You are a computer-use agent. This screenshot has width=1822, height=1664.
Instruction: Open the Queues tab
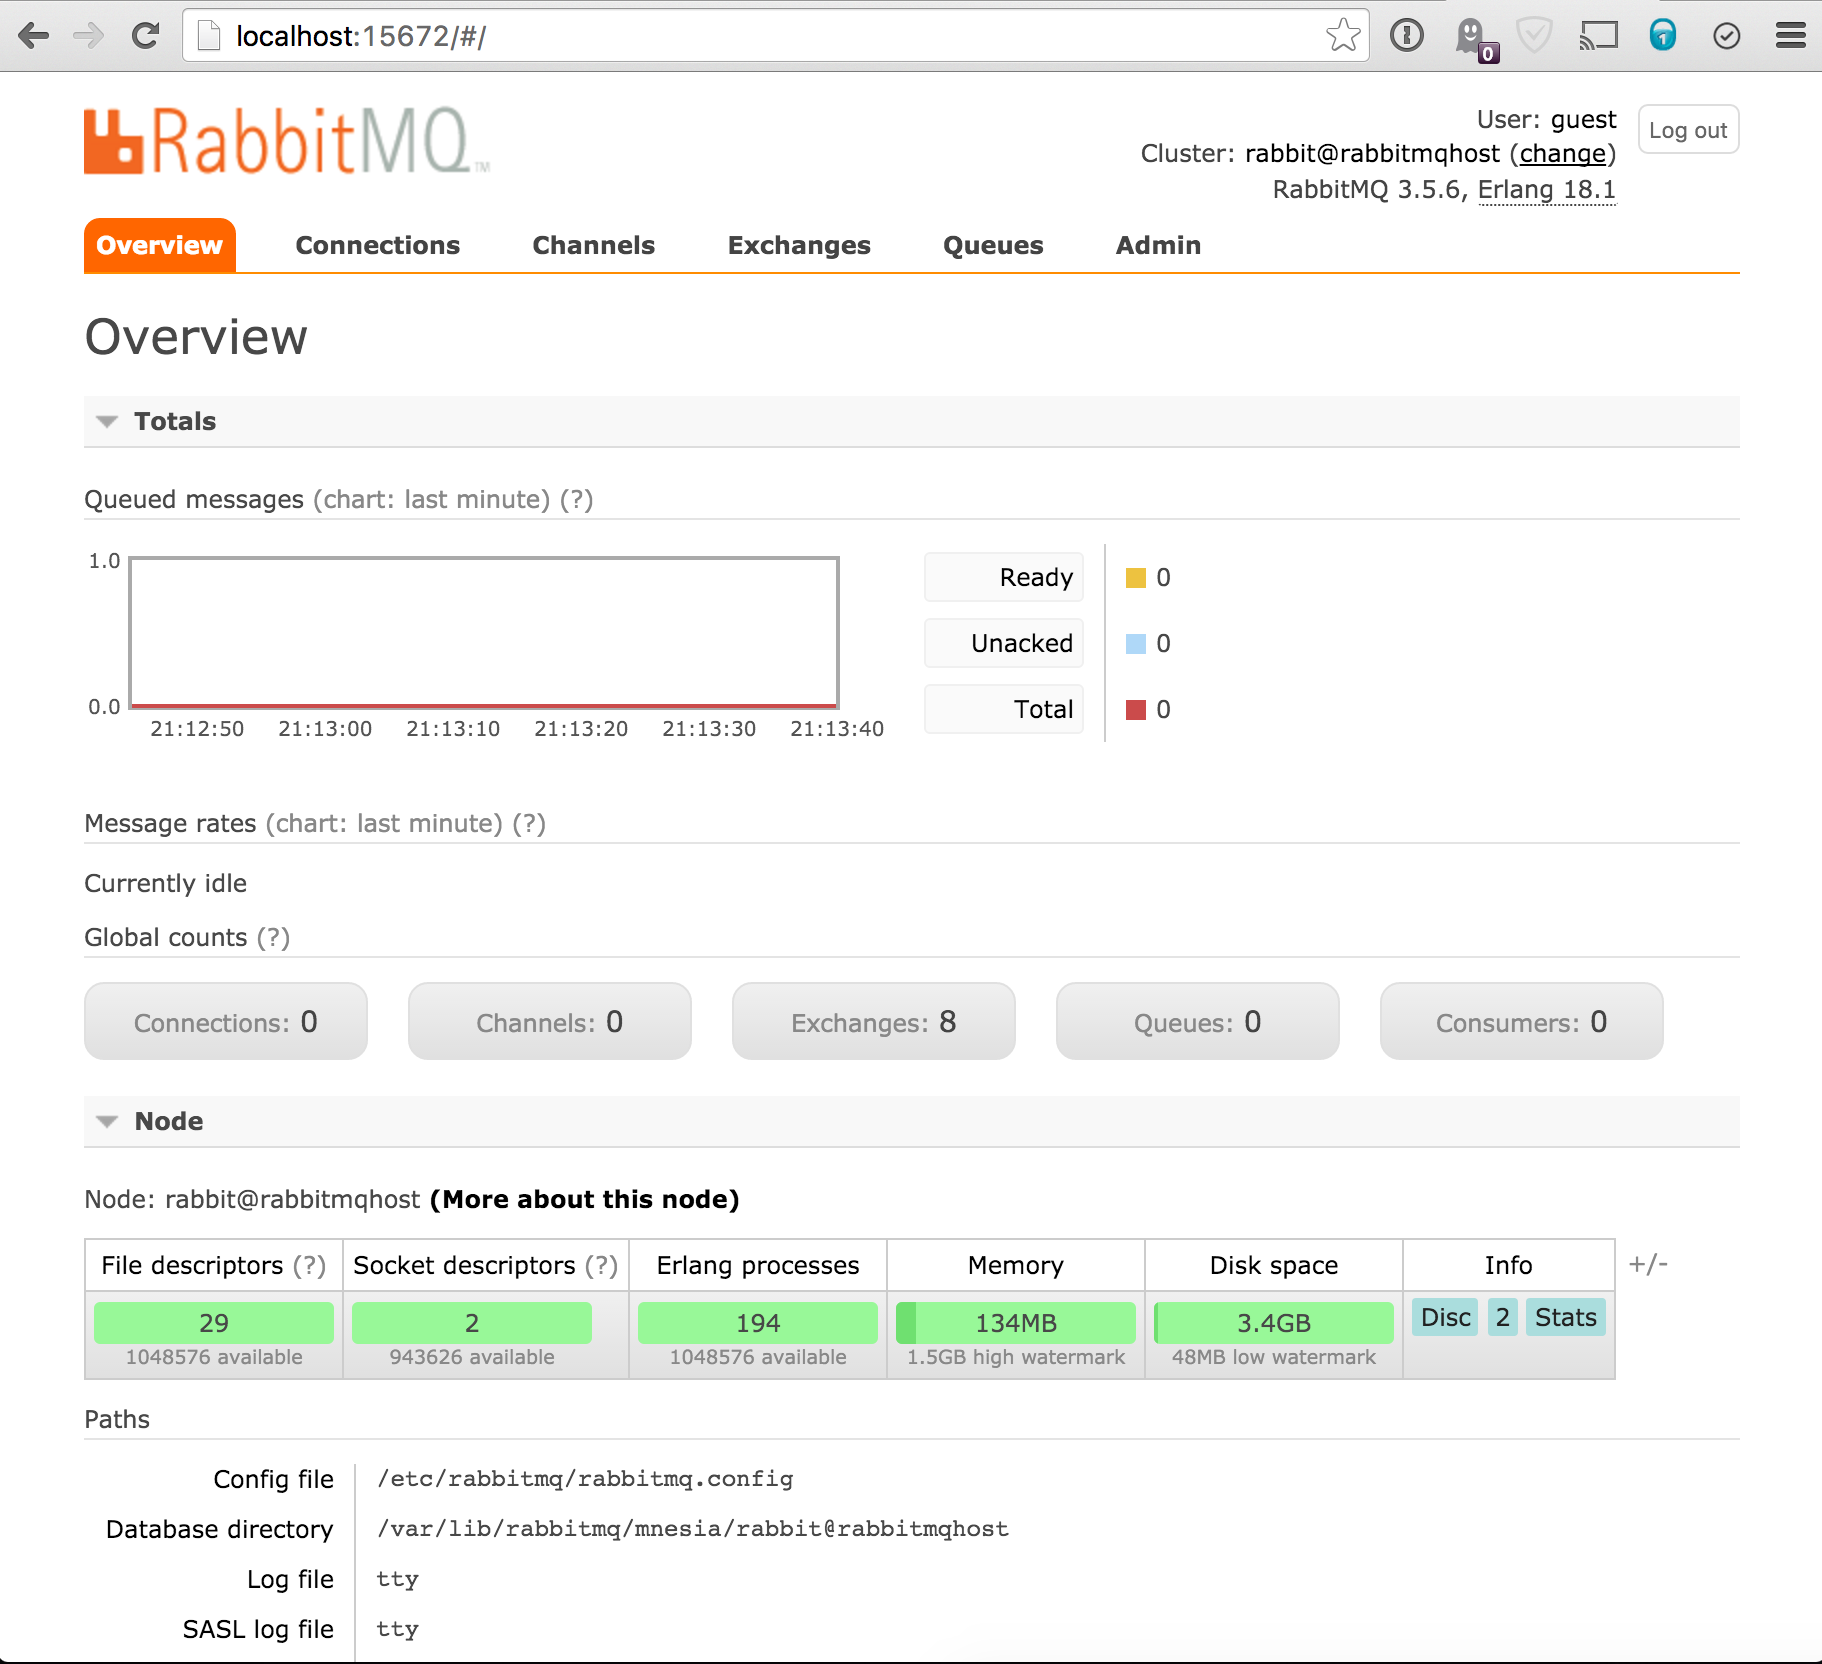993,245
